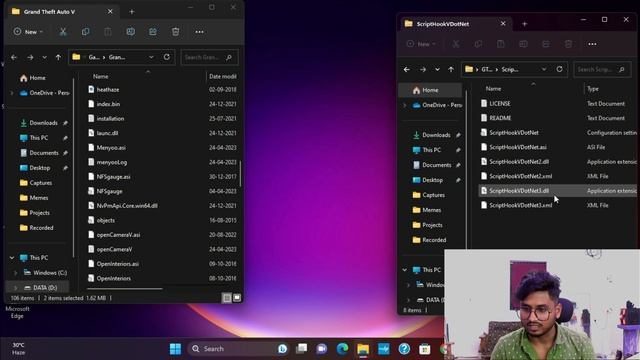
Task: Go up one folder in Grand Theft Auto V window
Action: [58, 58]
